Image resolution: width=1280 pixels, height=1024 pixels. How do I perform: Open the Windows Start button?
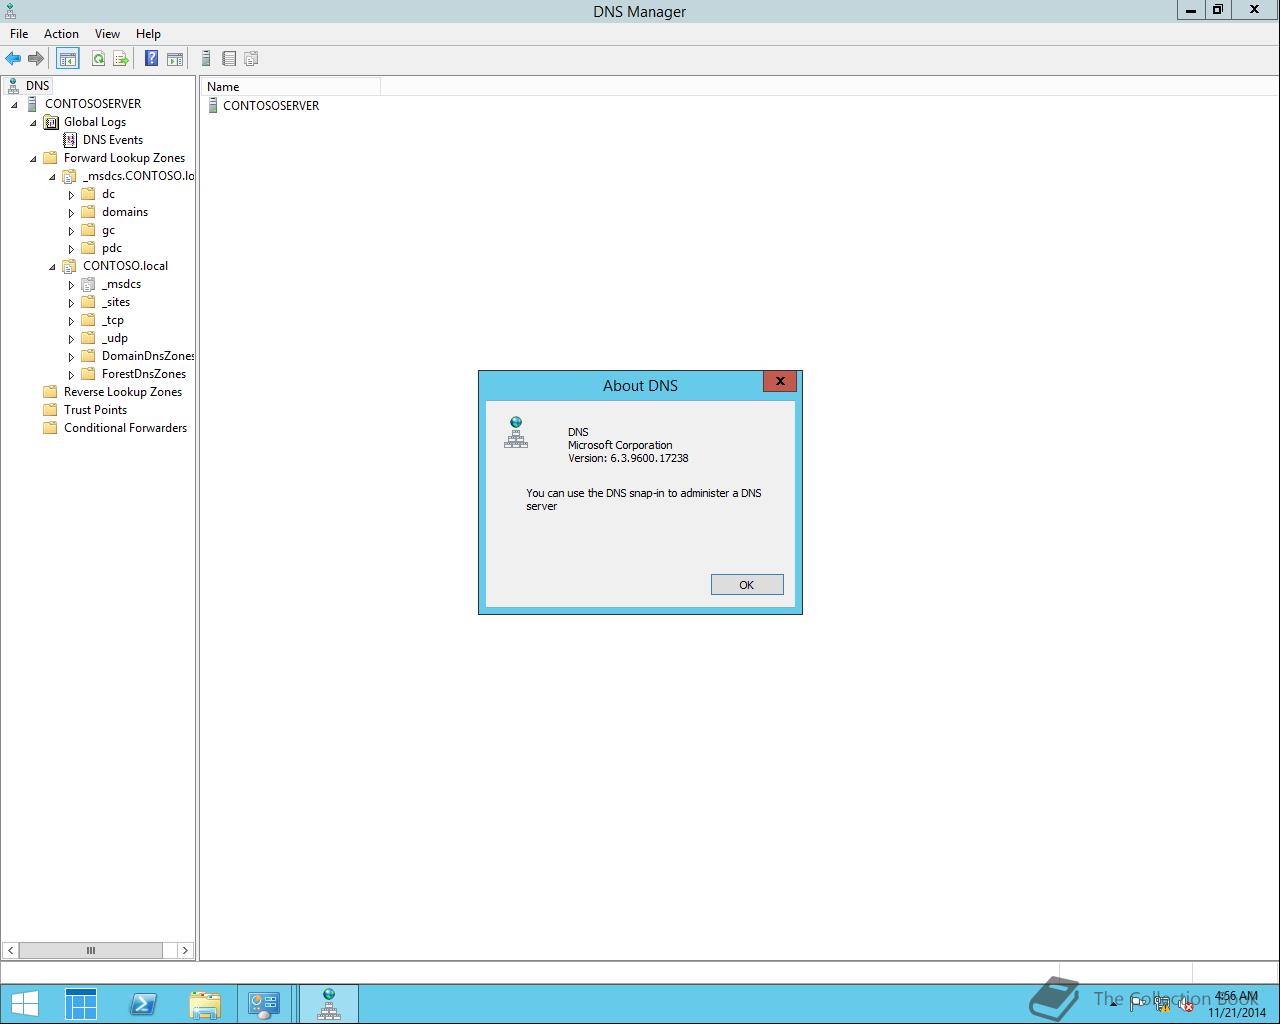click(x=24, y=1004)
